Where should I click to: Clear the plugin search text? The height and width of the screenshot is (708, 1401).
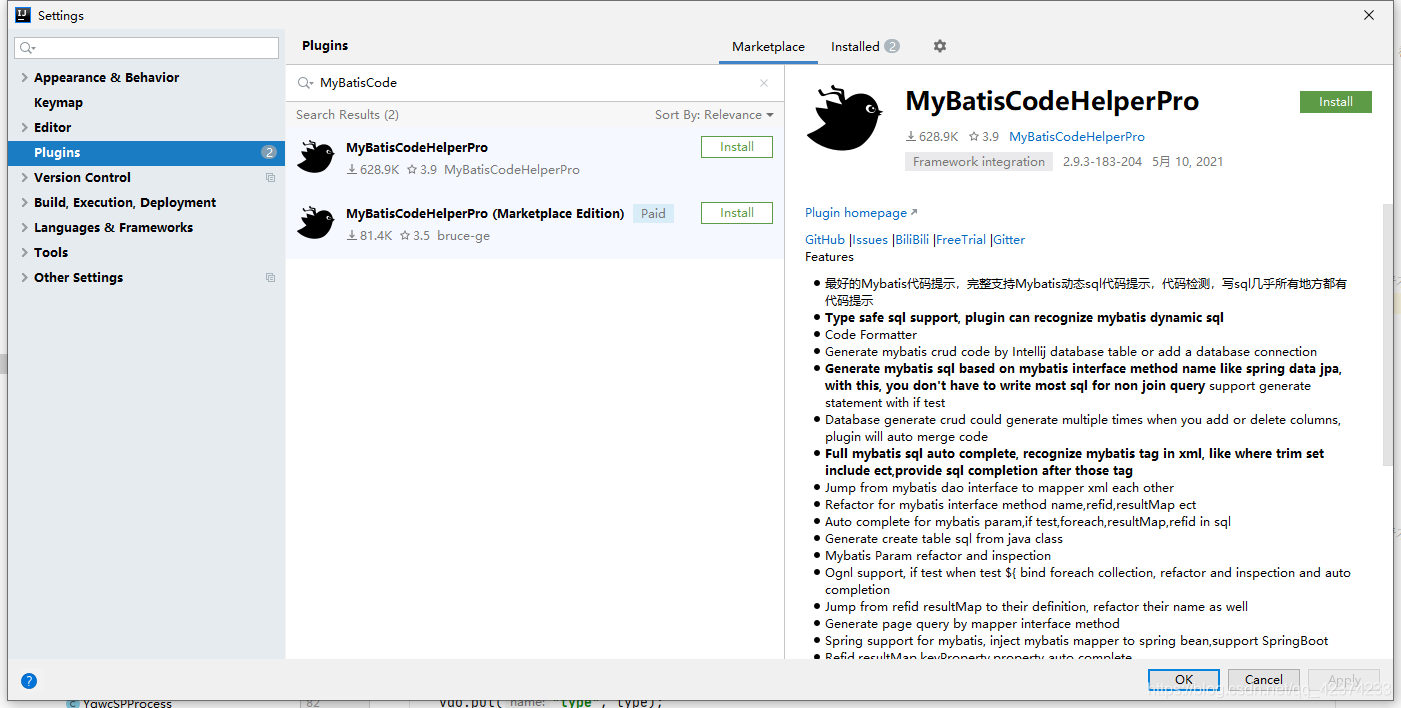click(x=764, y=83)
